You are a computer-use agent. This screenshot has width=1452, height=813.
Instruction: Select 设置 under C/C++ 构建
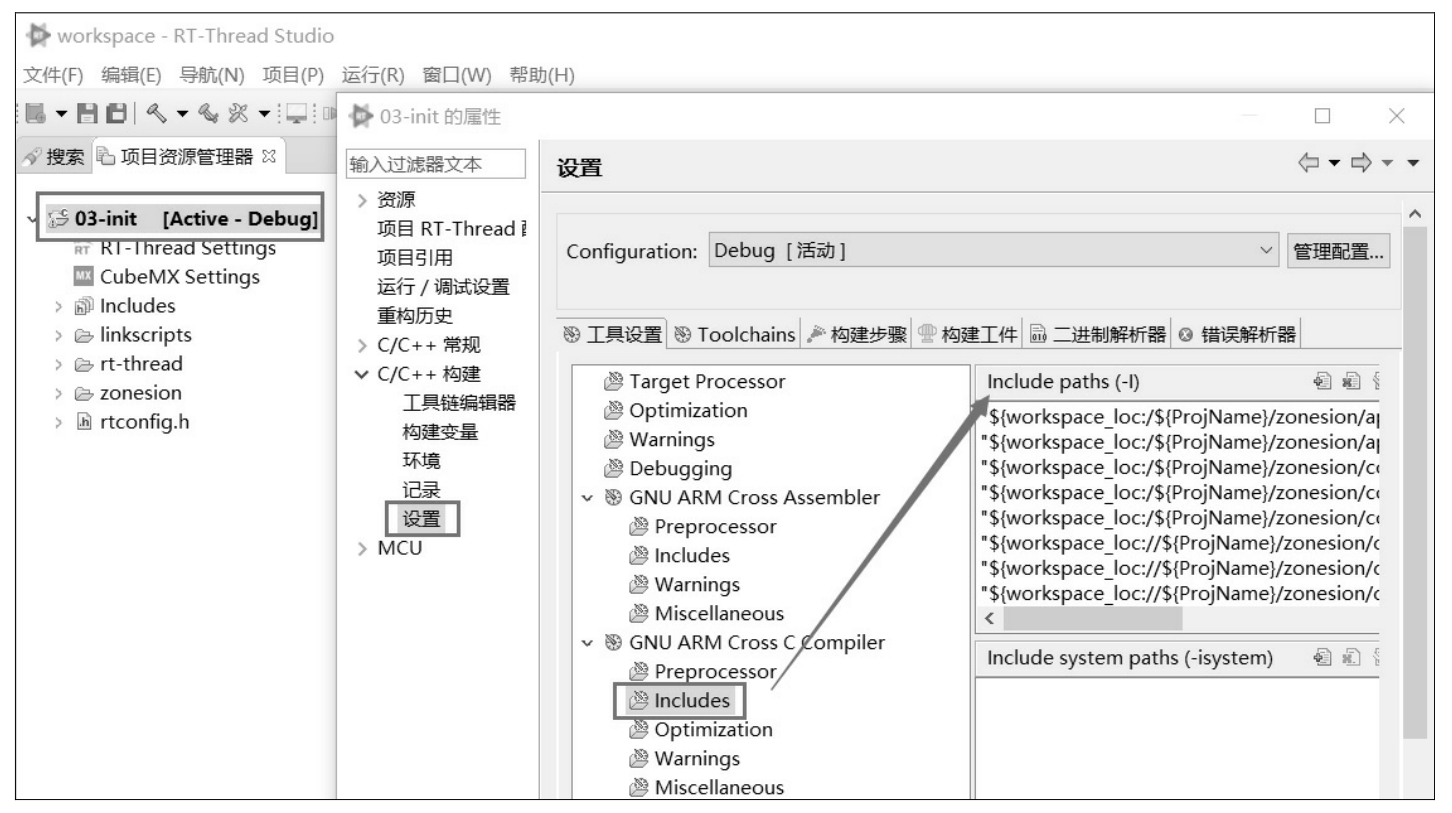tap(420, 518)
